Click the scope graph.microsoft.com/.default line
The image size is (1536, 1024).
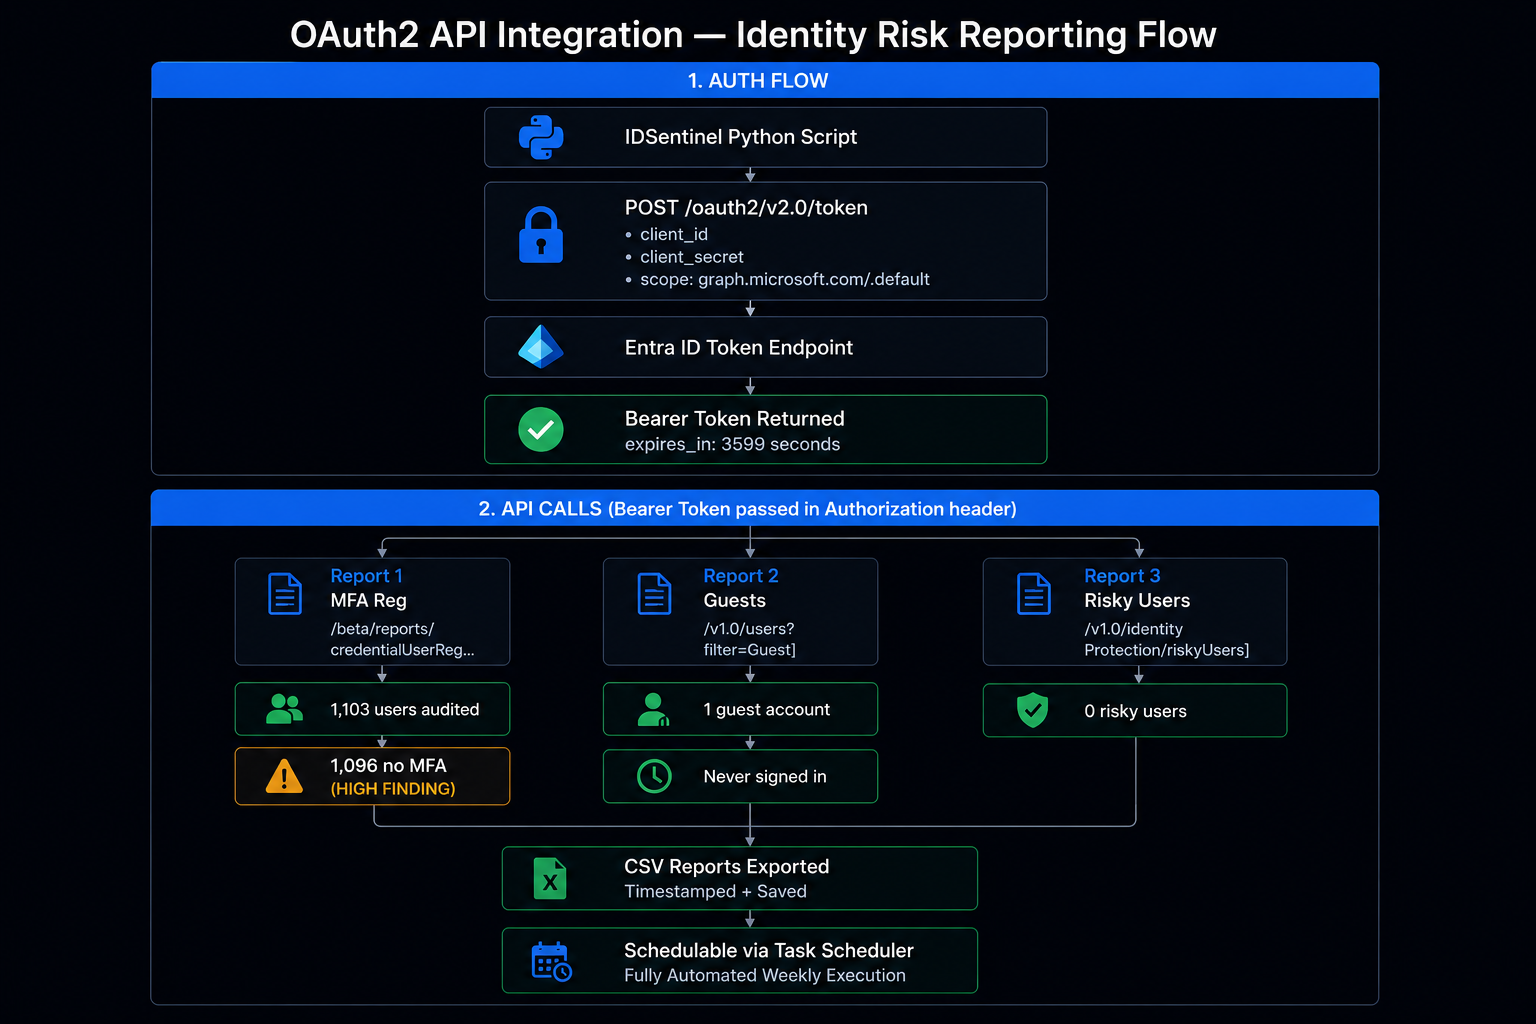pos(785,280)
